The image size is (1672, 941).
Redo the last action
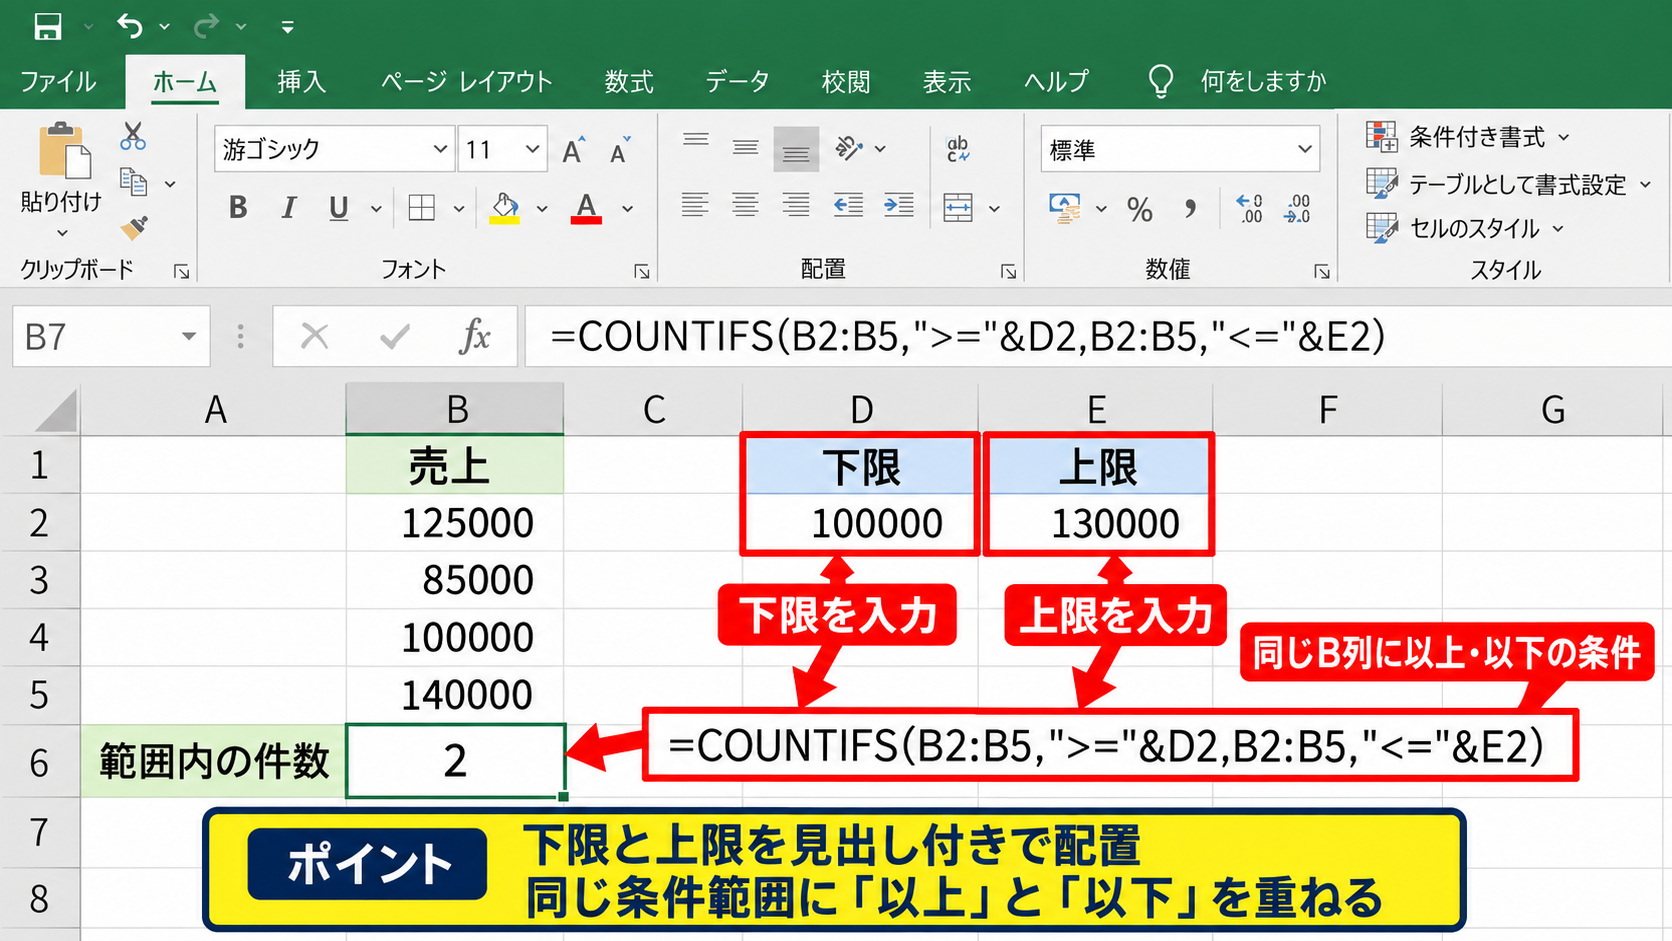pyautogui.click(x=206, y=26)
